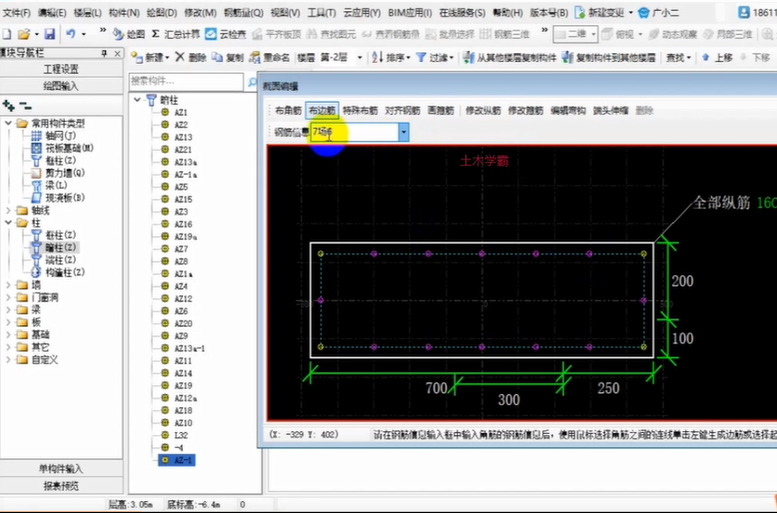Expand the 墙 folder
Image resolution: width=777 pixels, height=513 pixels.
pyautogui.click(x=8, y=285)
